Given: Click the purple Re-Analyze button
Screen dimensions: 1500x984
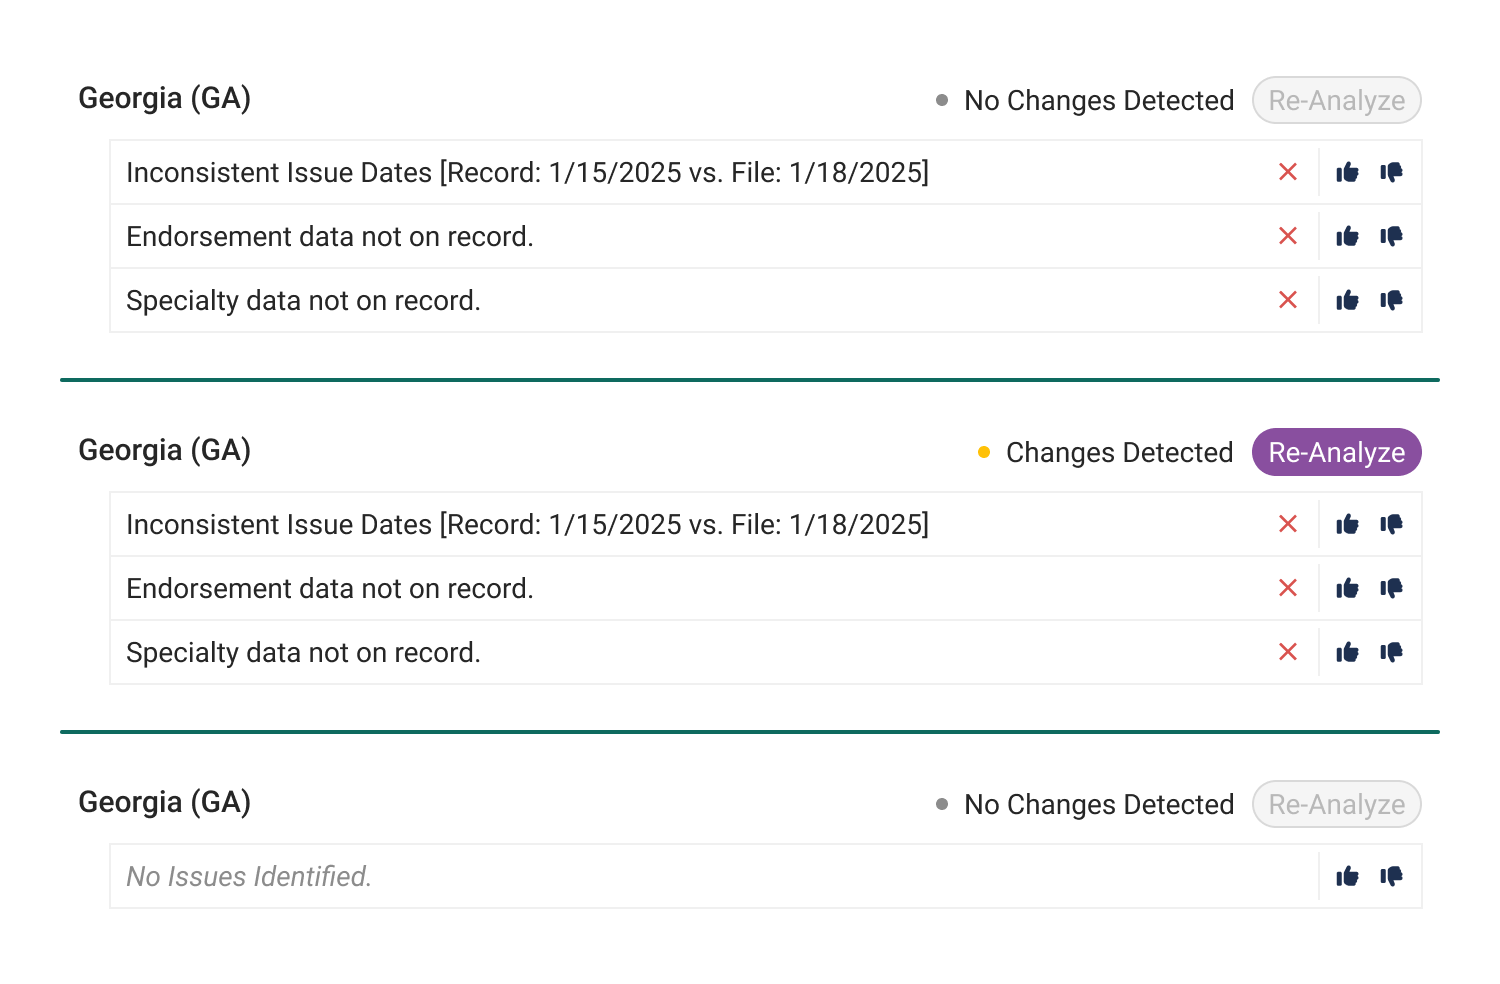Looking at the screenshot, I should [x=1337, y=452].
